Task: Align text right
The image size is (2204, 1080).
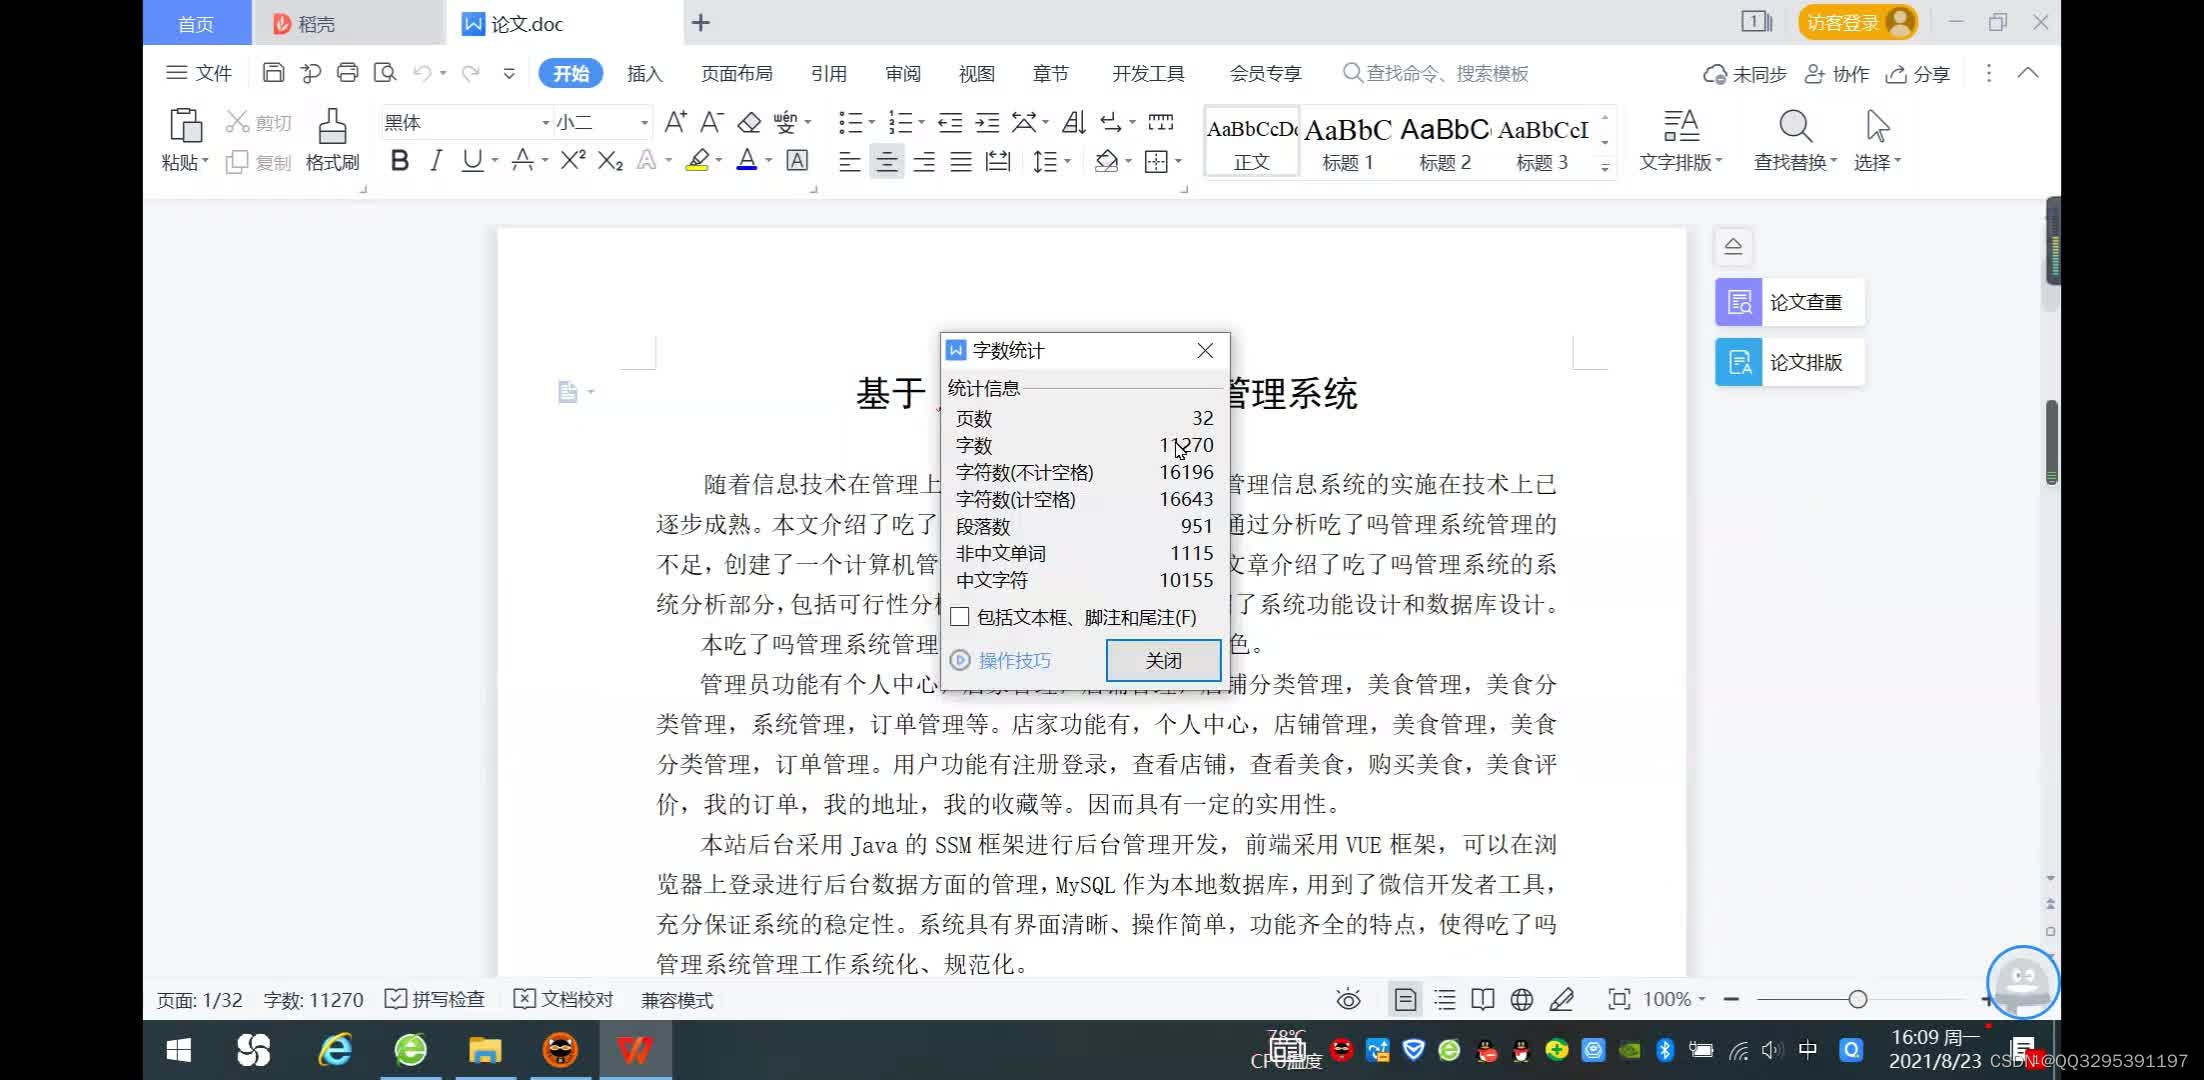Action: tap(924, 162)
